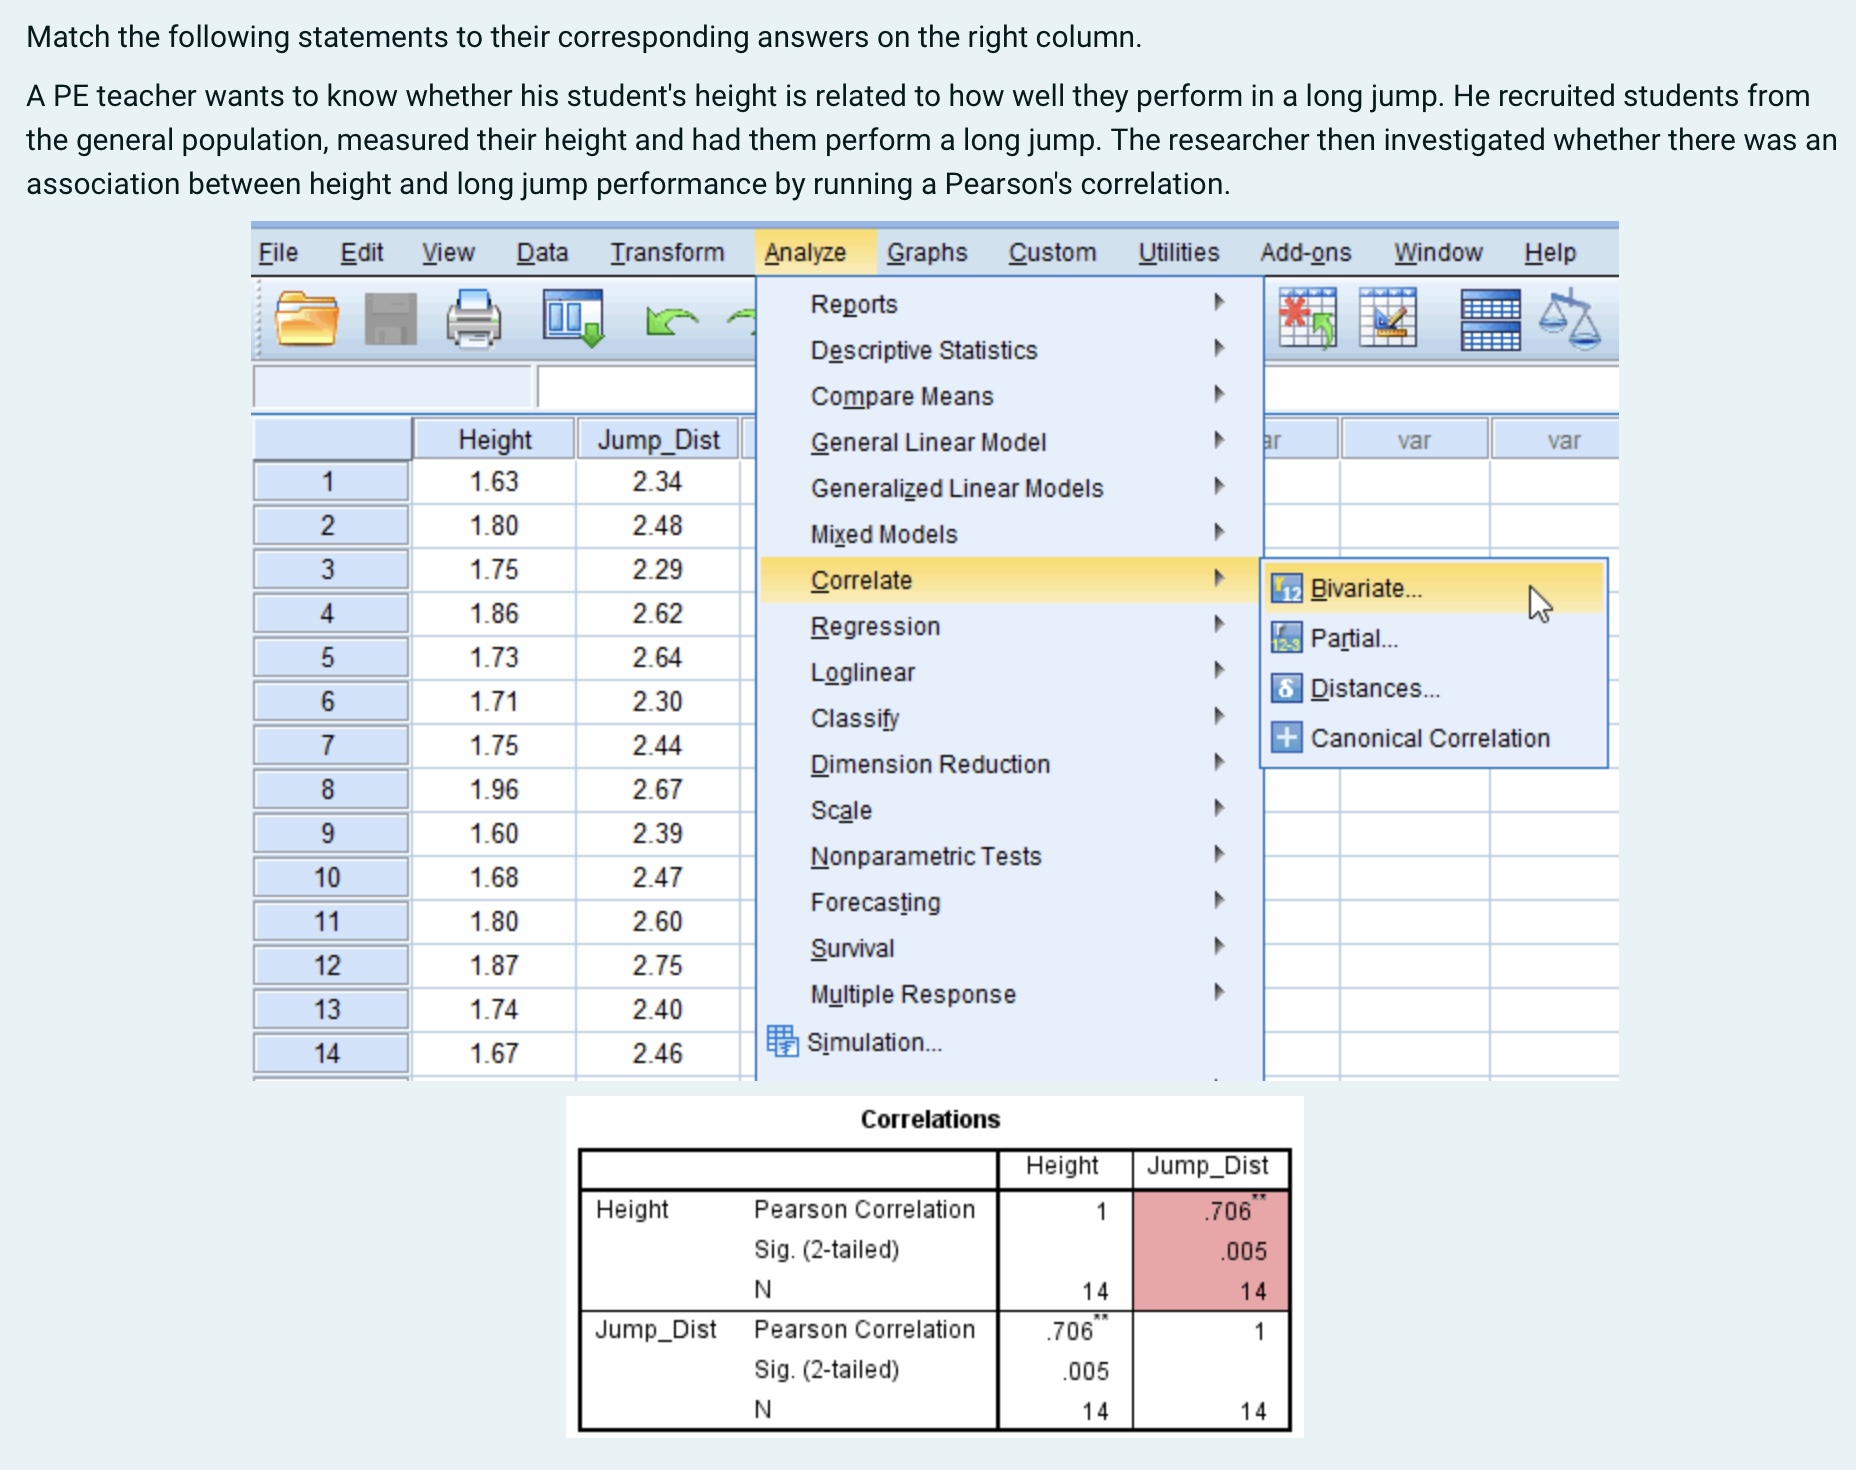This screenshot has width=1856, height=1470.
Task: Open the data file folder icon
Action: coord(306,319)
